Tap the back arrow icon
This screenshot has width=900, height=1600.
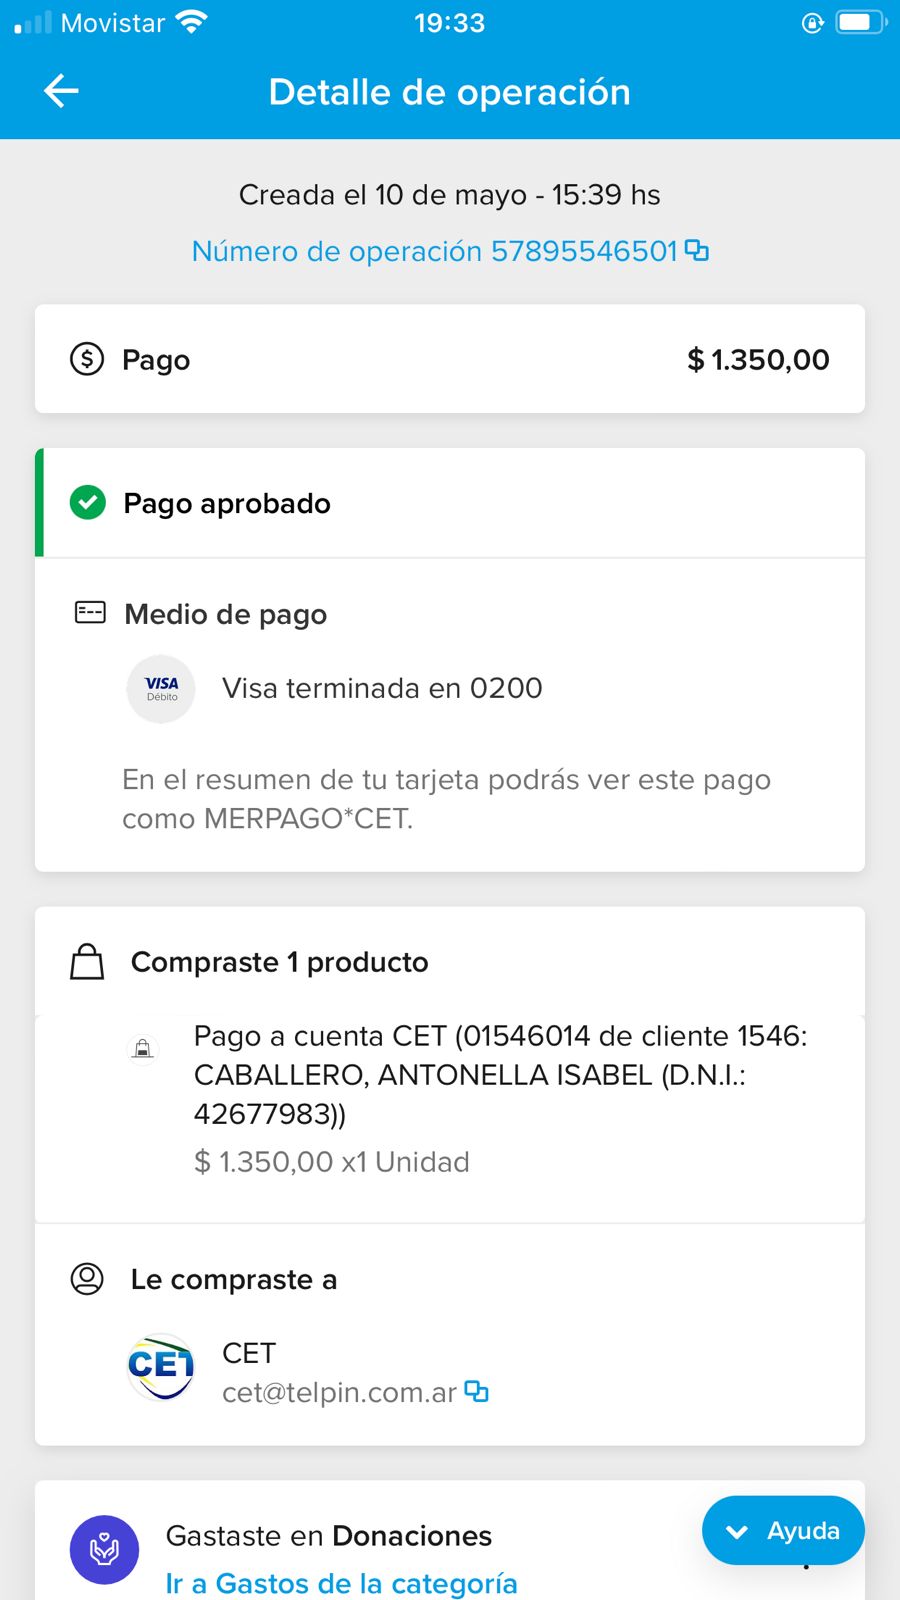pos(62,91)
